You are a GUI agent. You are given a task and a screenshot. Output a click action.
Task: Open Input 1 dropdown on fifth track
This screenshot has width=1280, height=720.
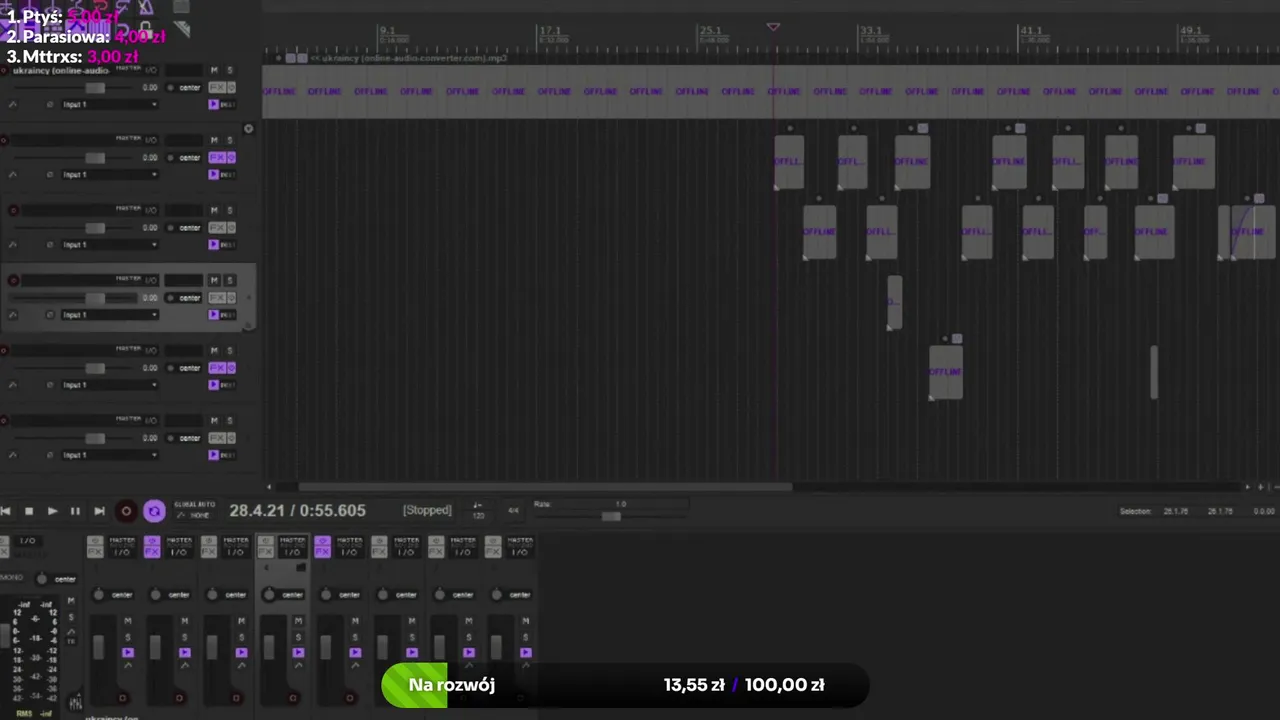109,384
